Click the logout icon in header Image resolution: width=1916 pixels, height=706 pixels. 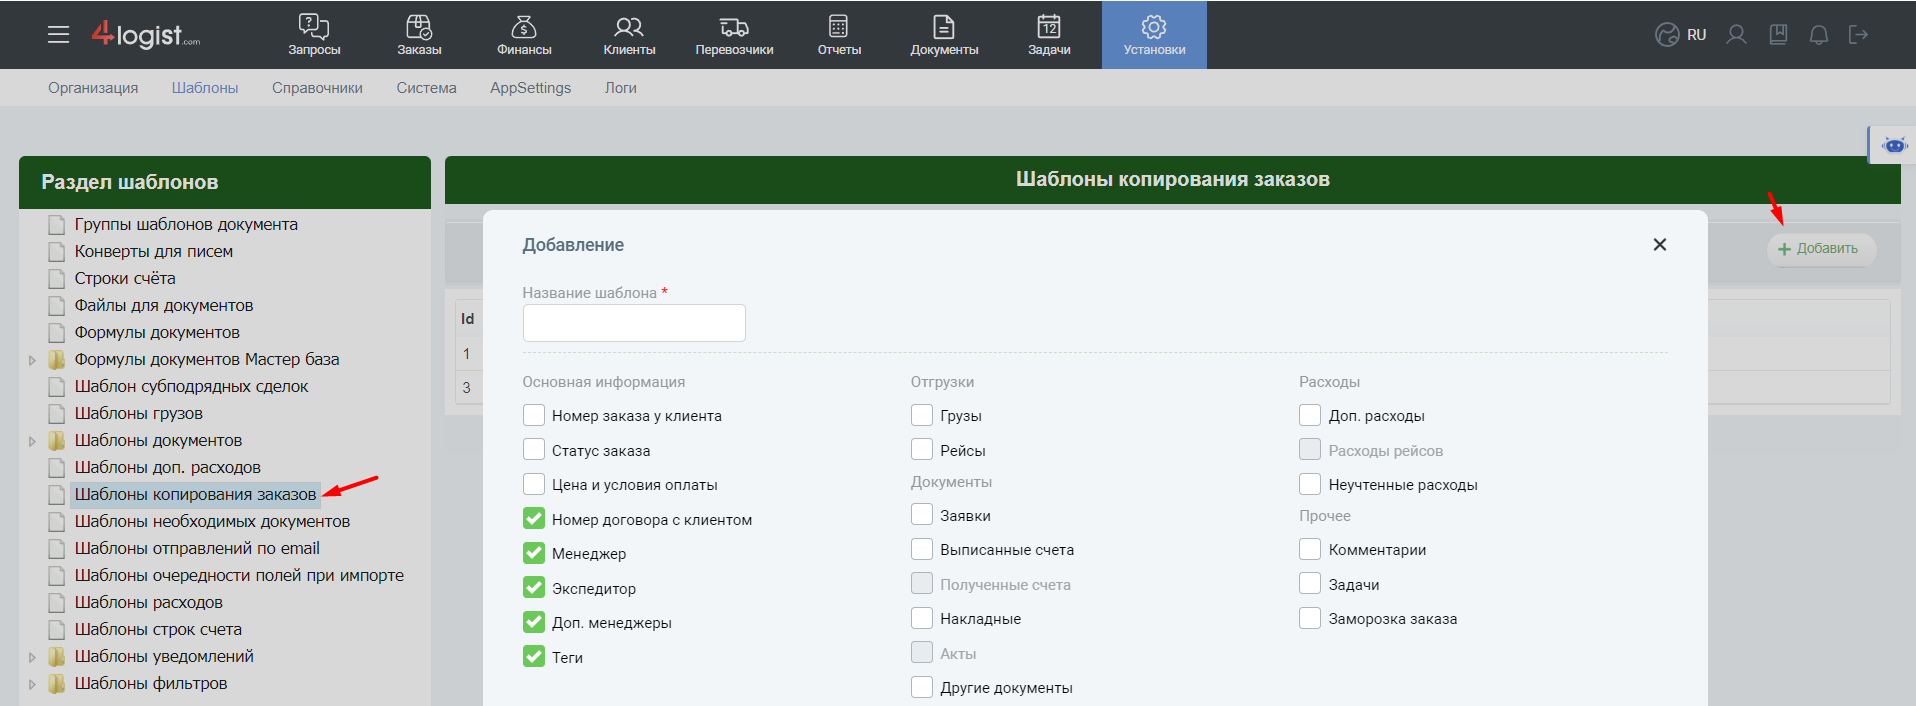click(x=1858, y=35)
